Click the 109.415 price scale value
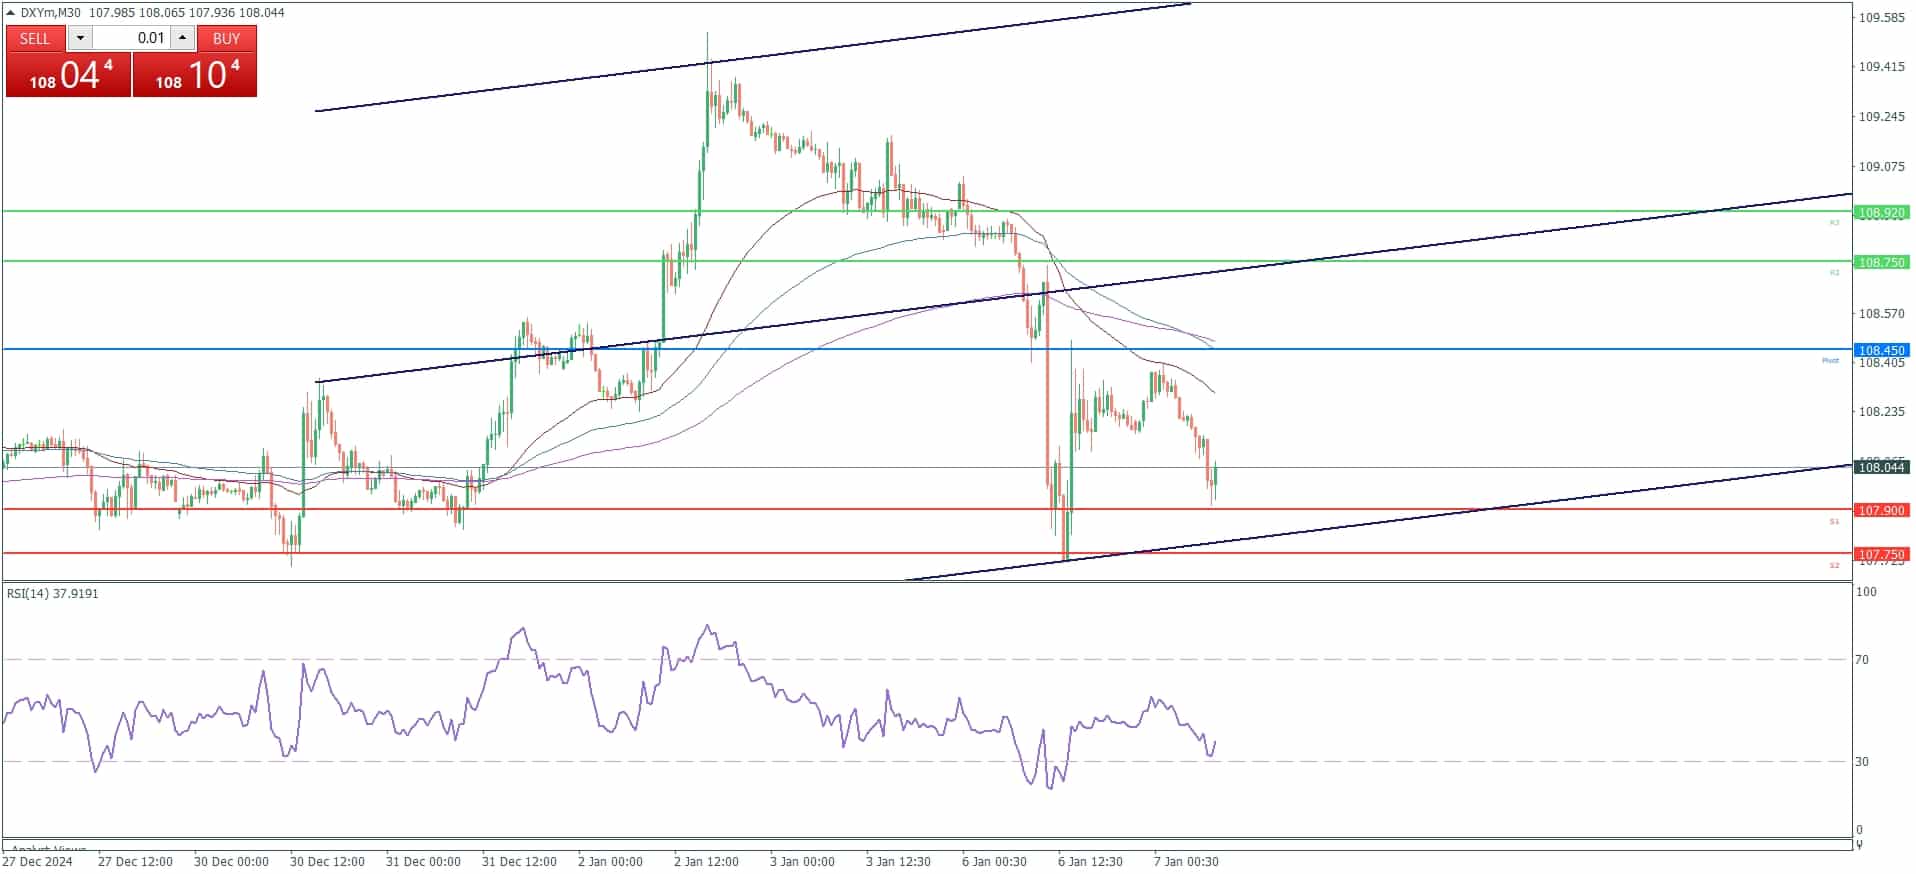Viewport: 1916px width, 874px height. tap(1881, 67)
